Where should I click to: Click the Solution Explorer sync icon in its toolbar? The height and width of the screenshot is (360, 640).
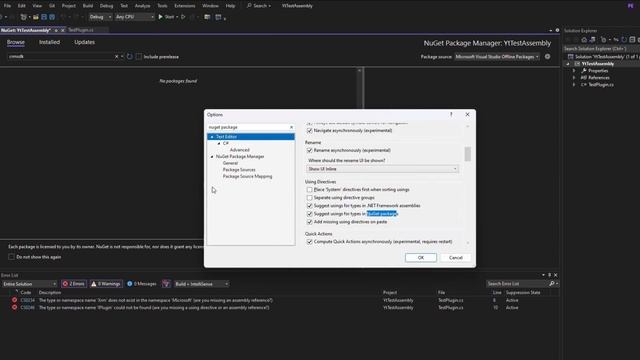coord(624,40)
